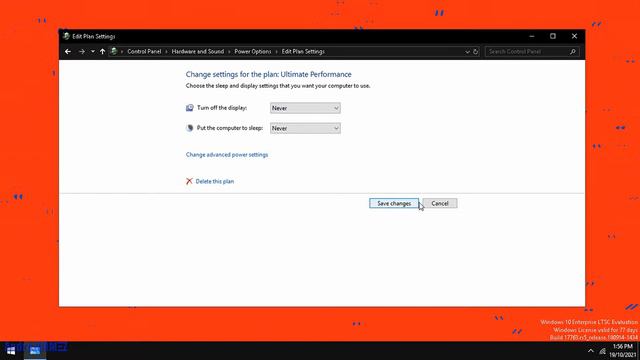The width and height of the screenshot is (640, 360).
Task: Click the sleep moon icon
Action: point(189,128)
